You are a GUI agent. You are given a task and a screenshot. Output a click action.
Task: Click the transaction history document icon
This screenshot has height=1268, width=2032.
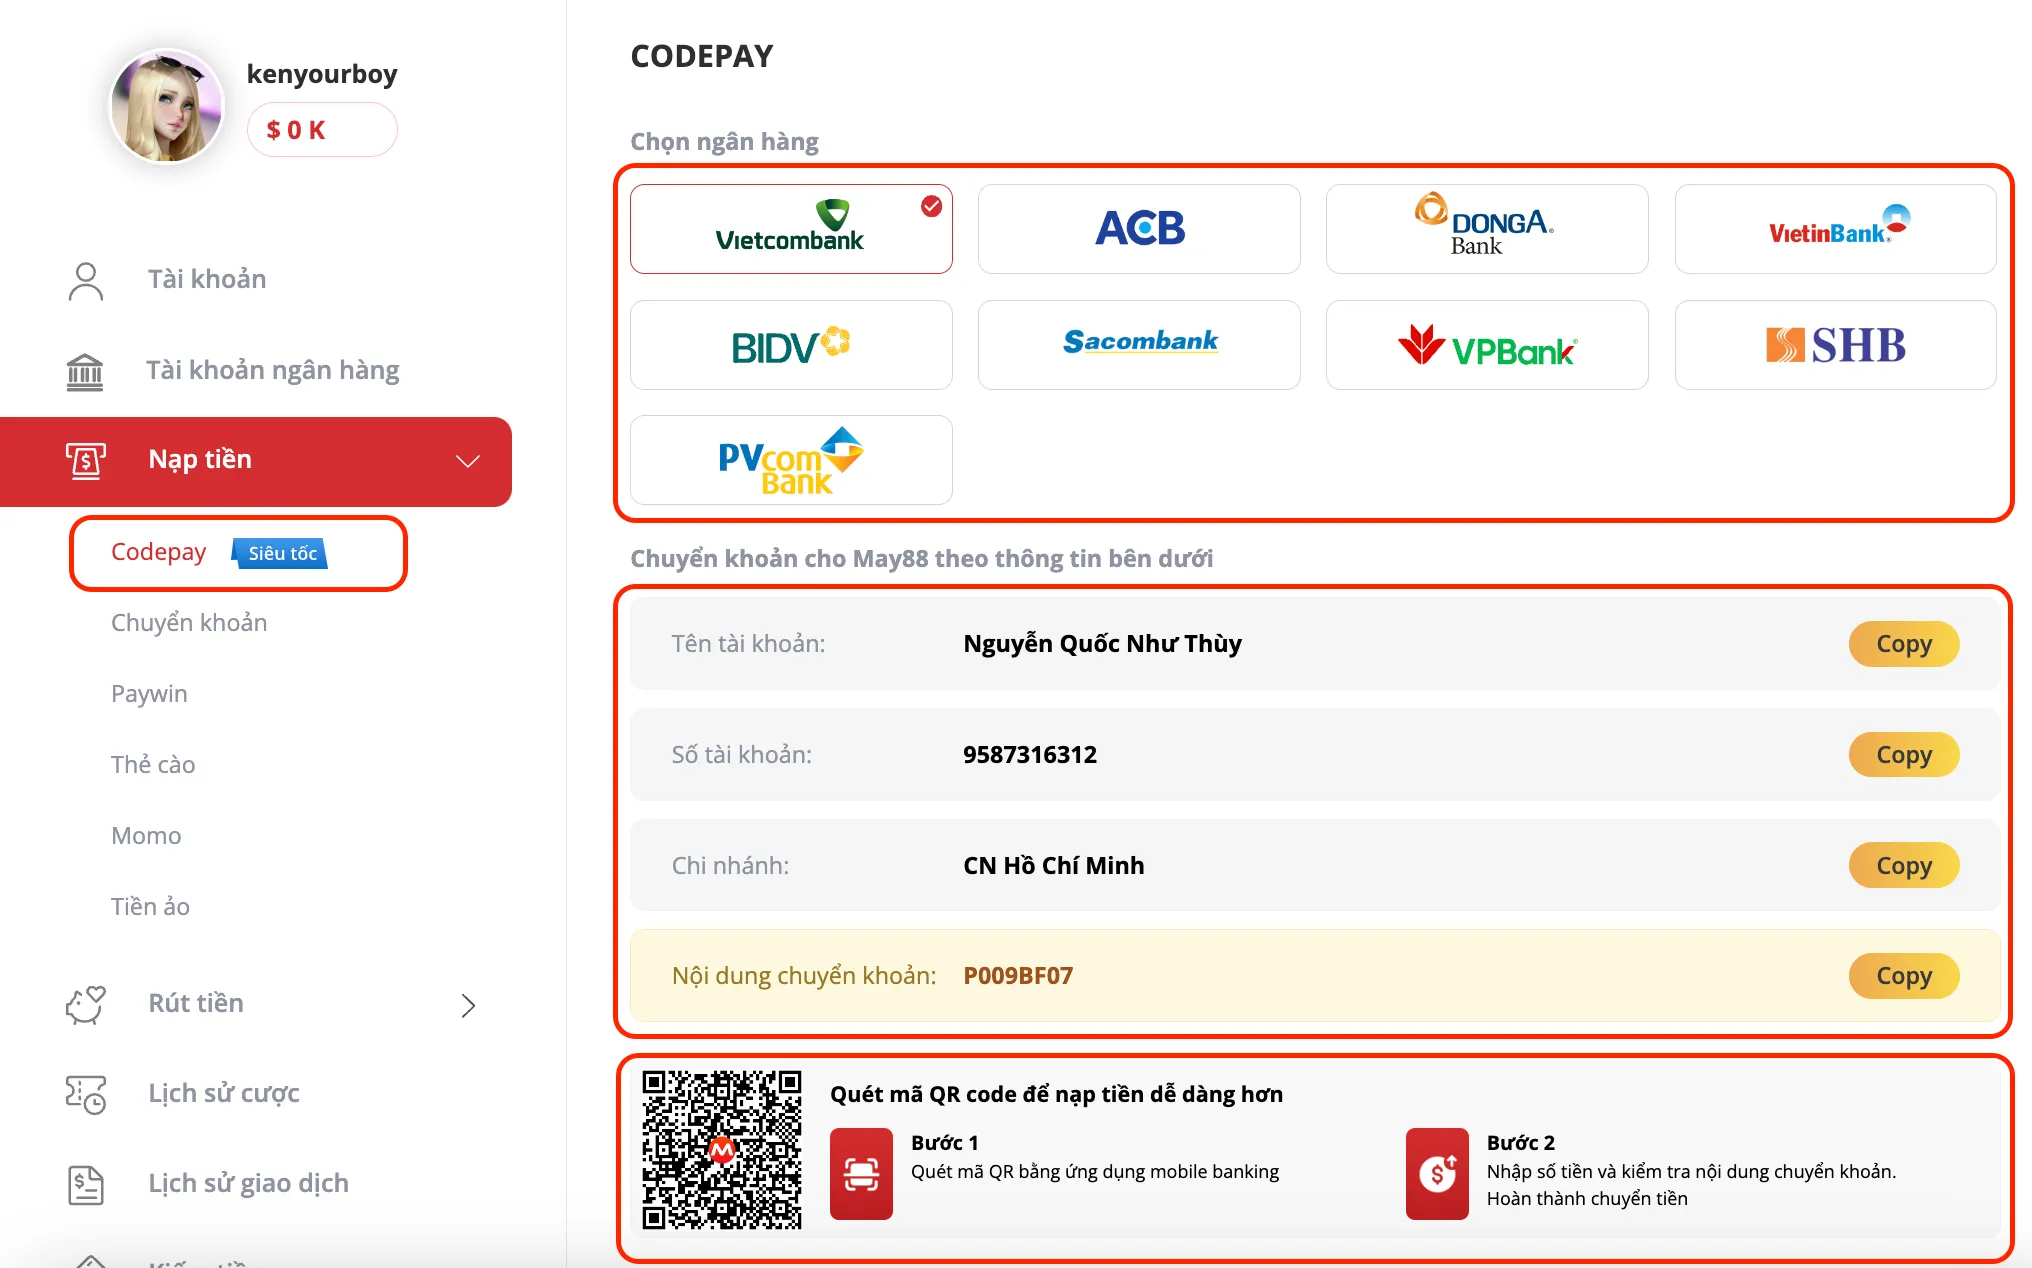pos(86,1185)
